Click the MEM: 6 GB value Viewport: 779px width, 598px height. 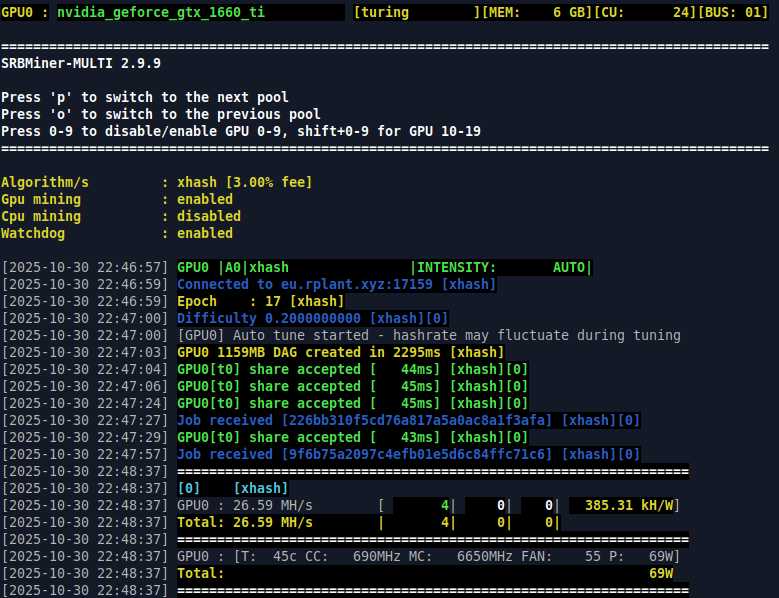537,12
